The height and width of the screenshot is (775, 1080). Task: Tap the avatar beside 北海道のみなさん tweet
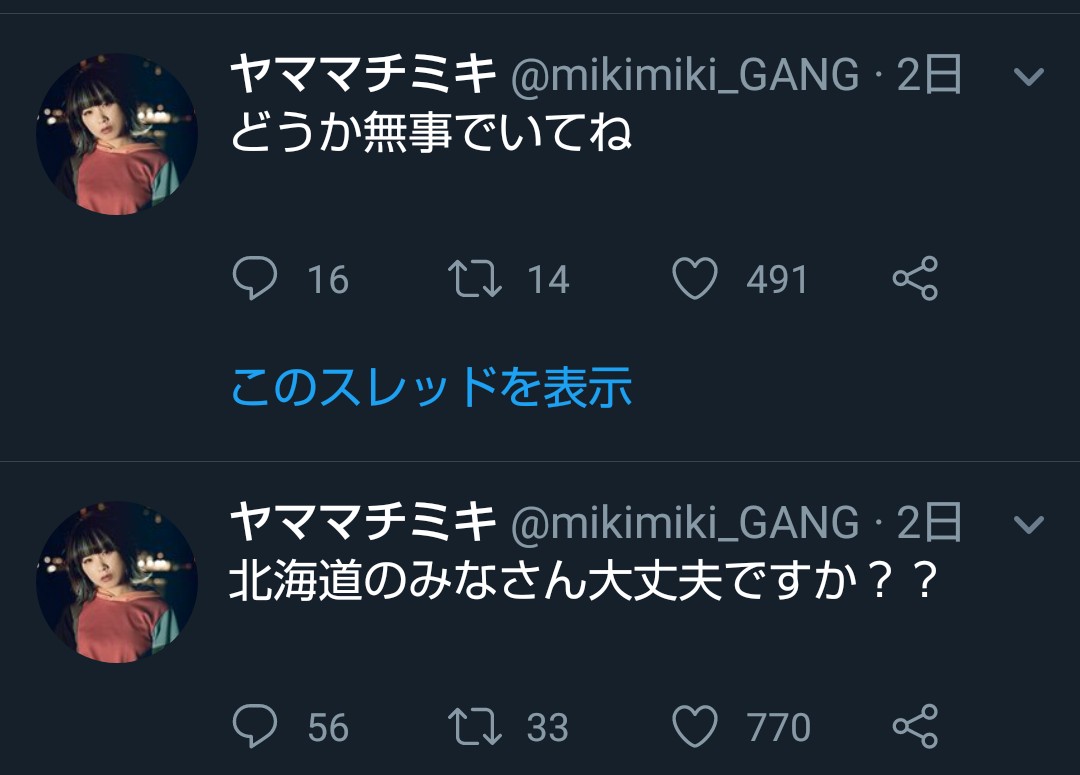tap(117, 582)
